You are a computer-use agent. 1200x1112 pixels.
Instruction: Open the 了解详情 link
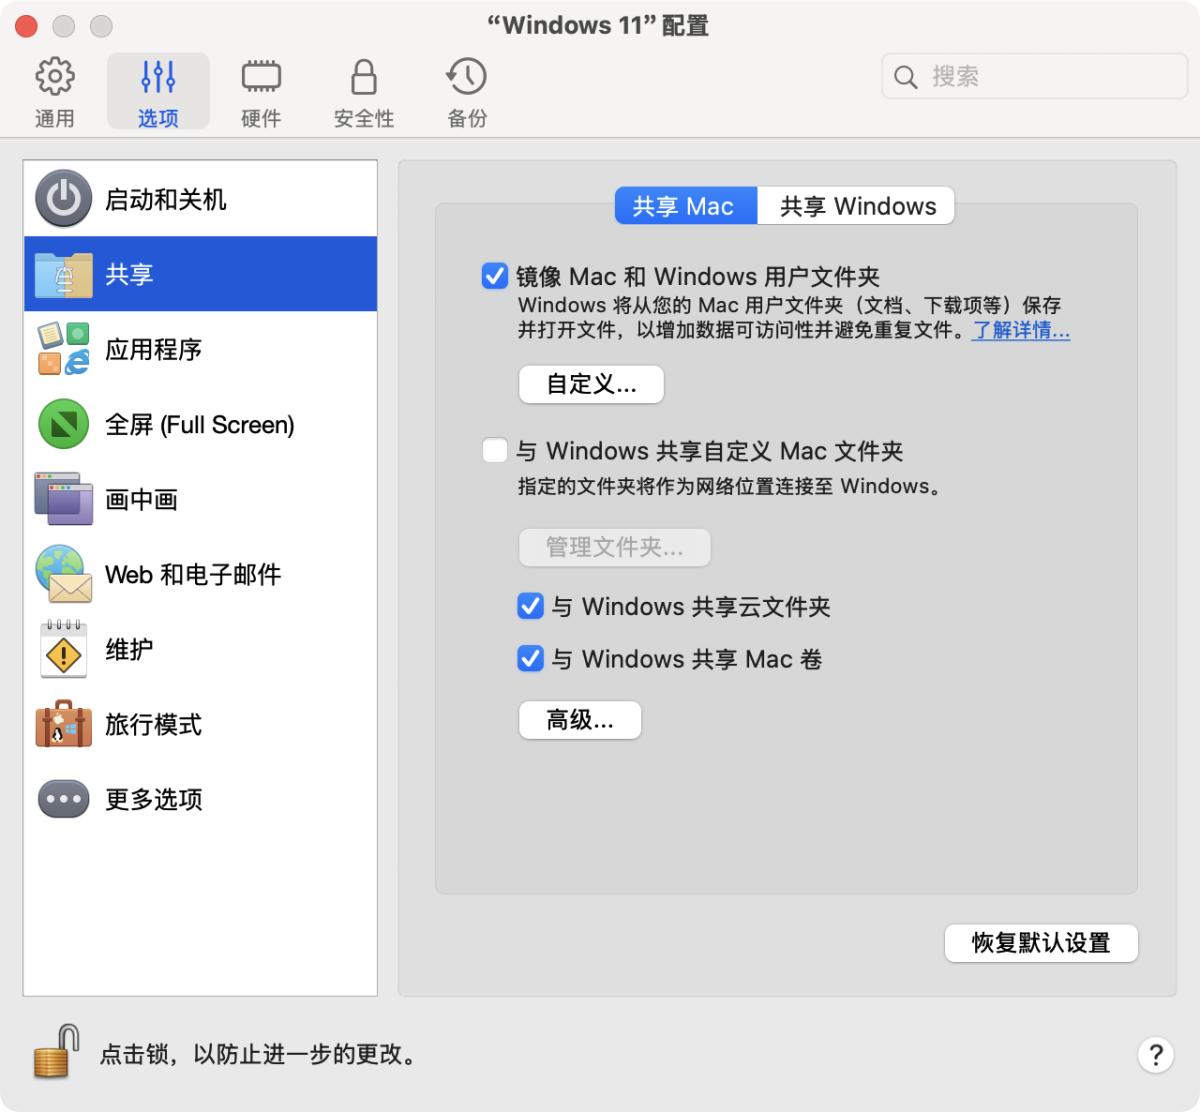click(1021, 330)
